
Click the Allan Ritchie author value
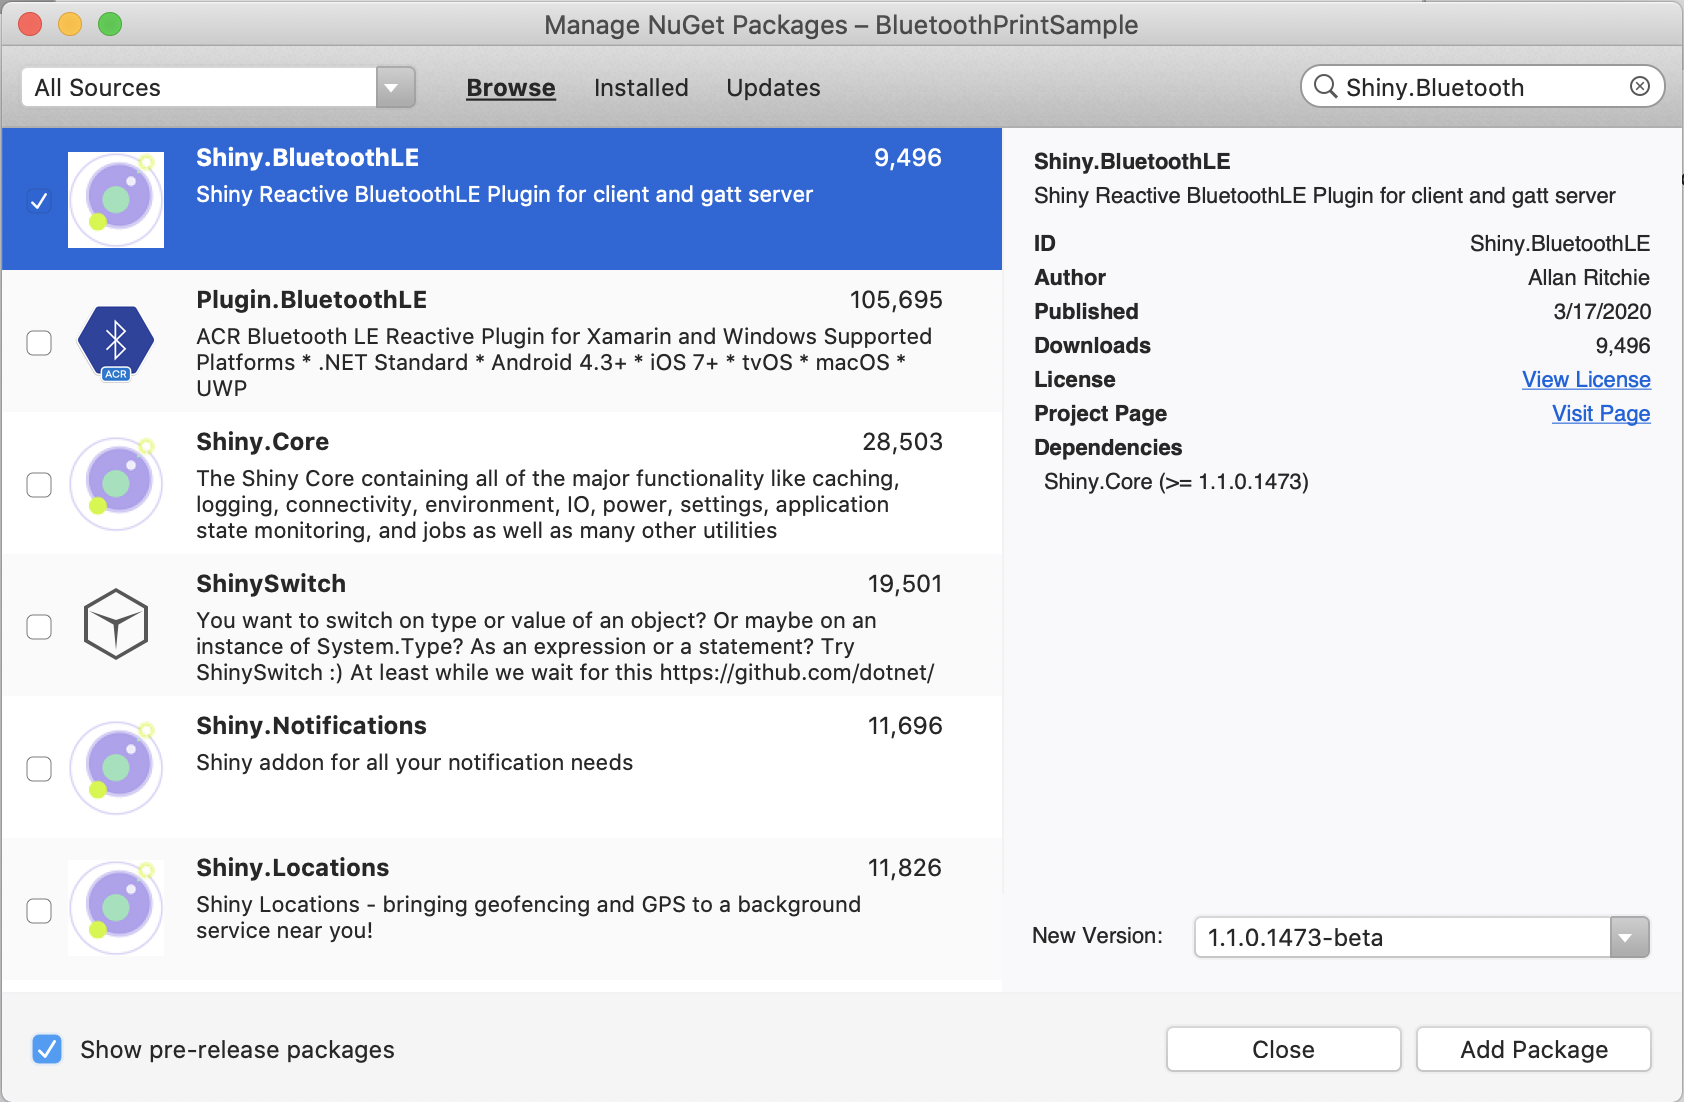coord(1589,278)
